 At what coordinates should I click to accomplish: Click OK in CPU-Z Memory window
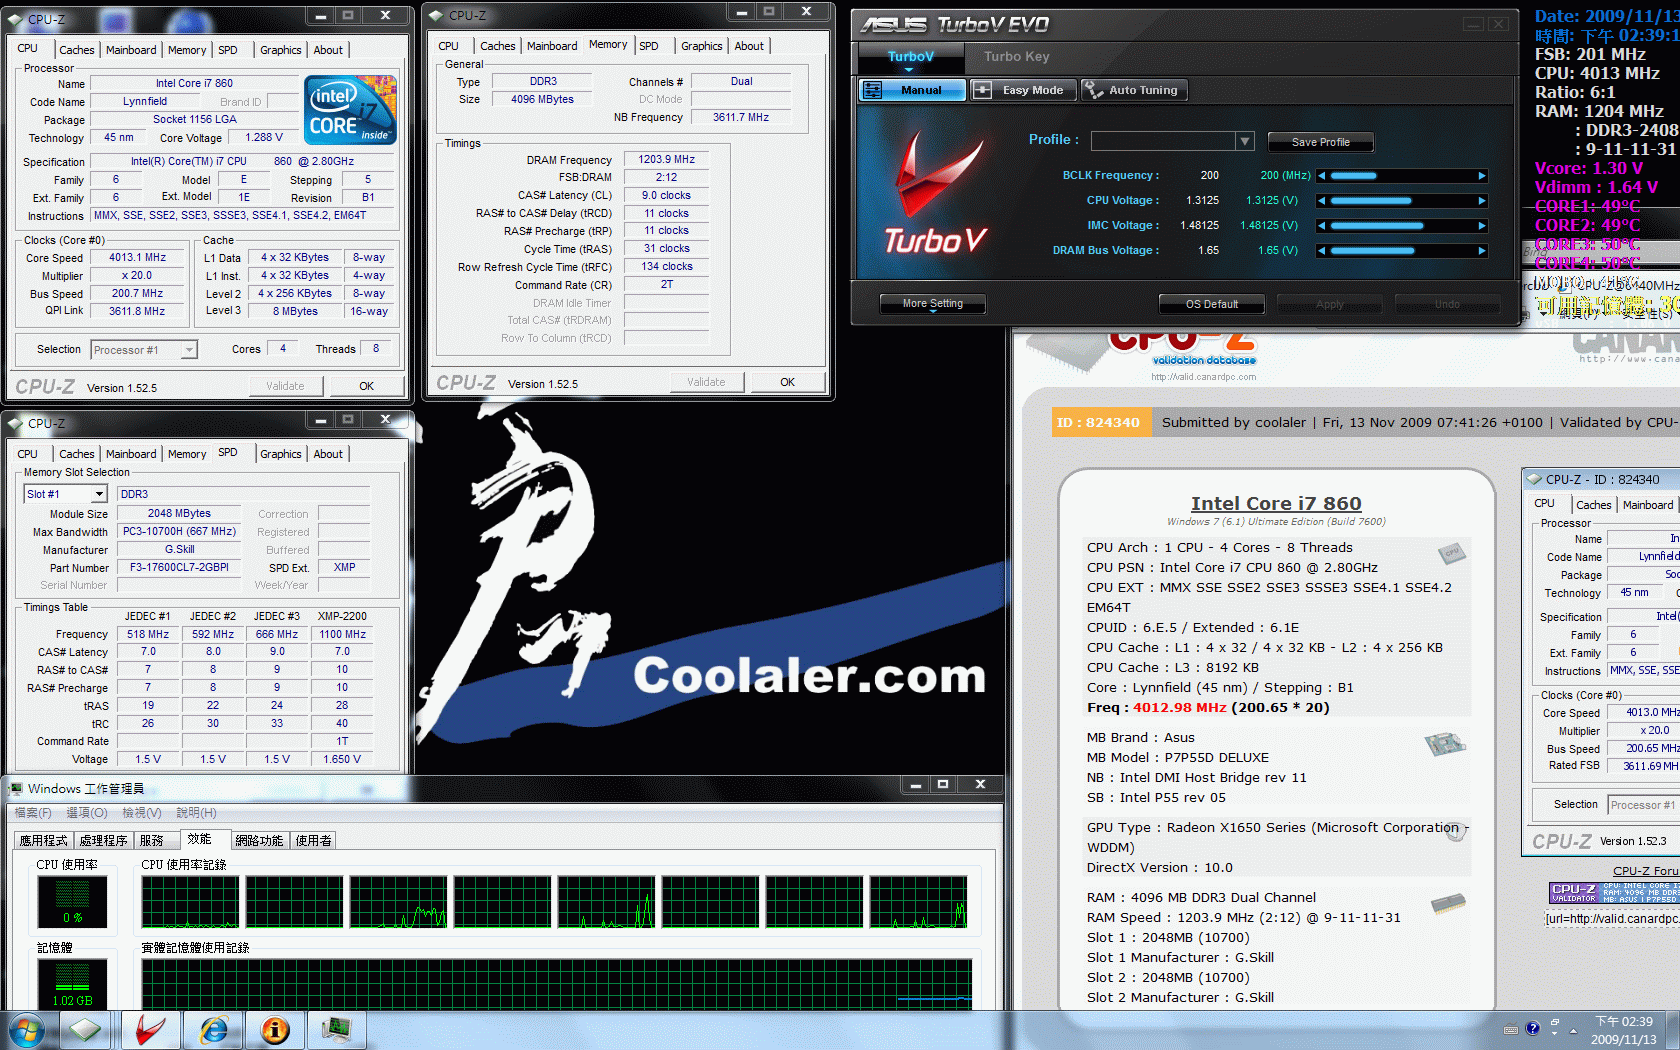click(x=787, y=382)
